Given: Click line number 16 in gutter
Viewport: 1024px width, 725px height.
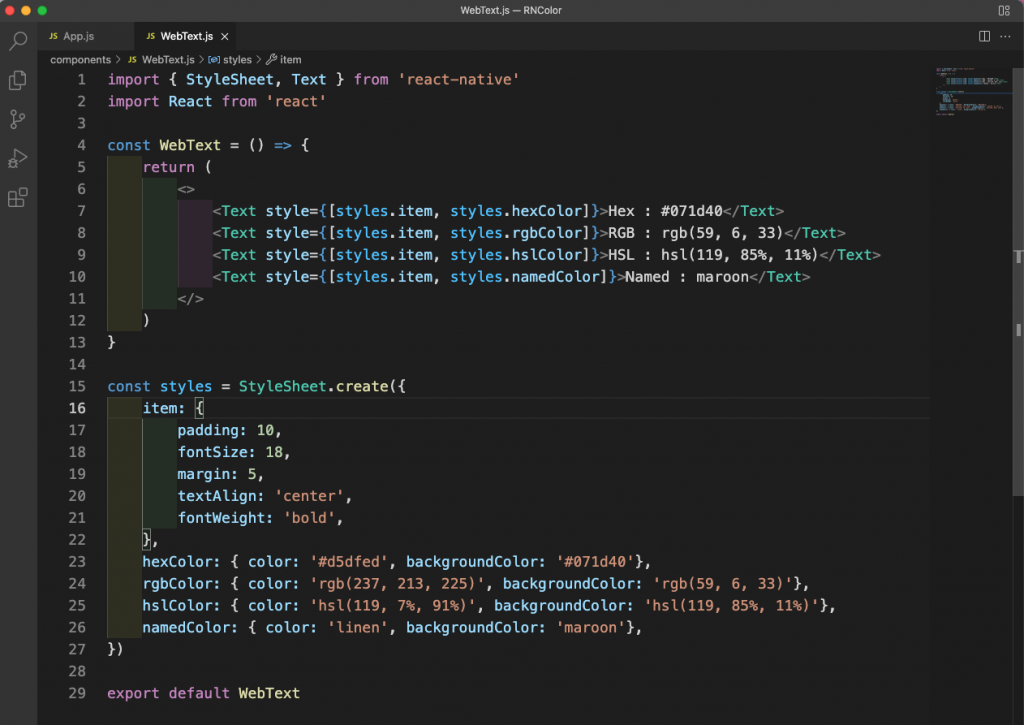Looking at the screenshot, I should (77, 408).
